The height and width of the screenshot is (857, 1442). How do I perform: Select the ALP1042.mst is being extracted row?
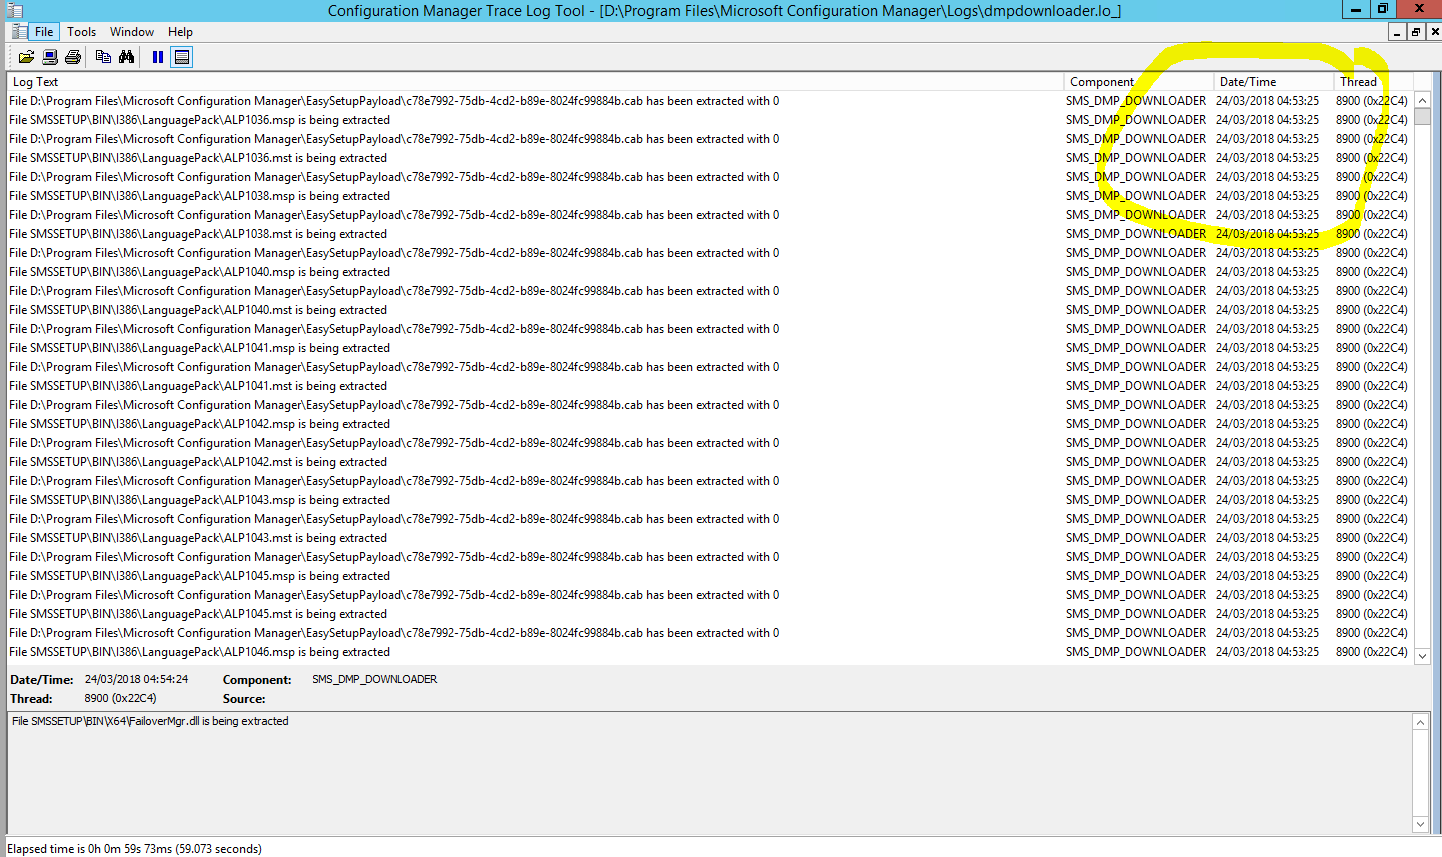[710, 462]
